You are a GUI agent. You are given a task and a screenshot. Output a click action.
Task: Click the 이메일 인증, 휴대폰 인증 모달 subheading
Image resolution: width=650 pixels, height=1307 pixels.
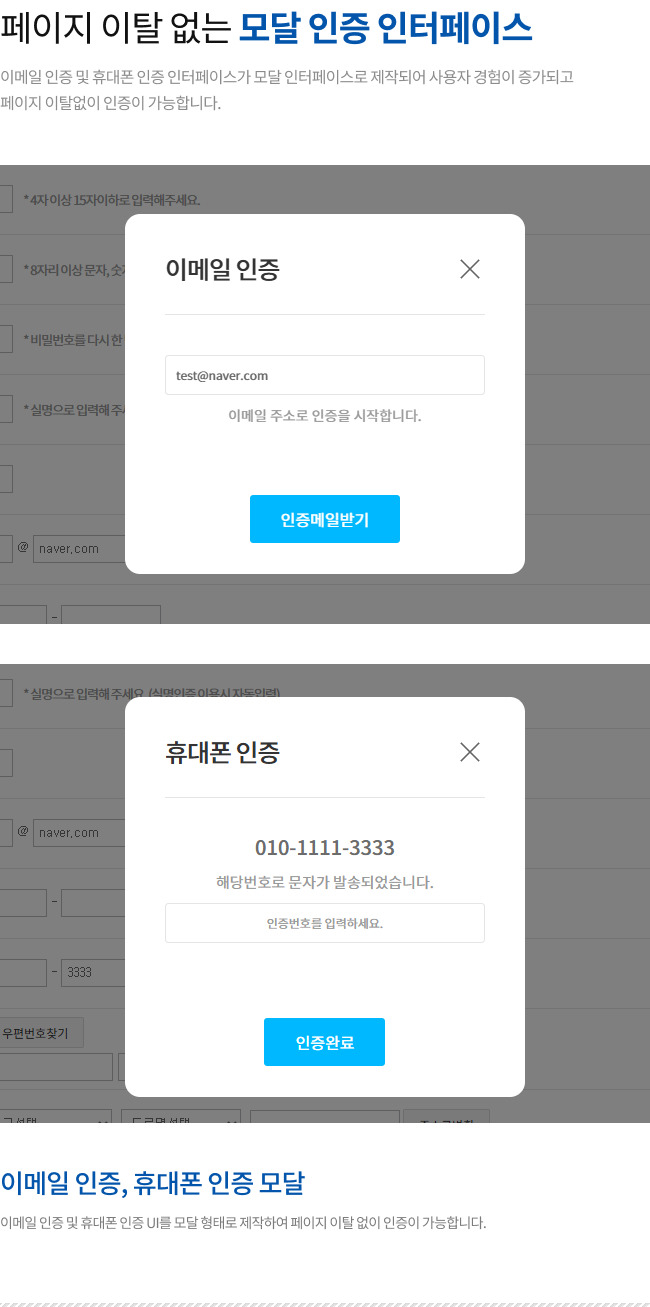(x=152, y=1183)
